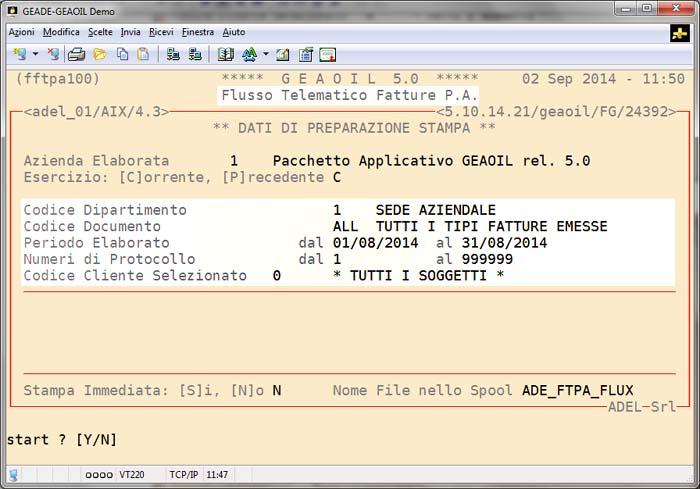Click the Stampa Immediata N value field
The height and width of the screenshot is (489, 700).
pos(277,391)
